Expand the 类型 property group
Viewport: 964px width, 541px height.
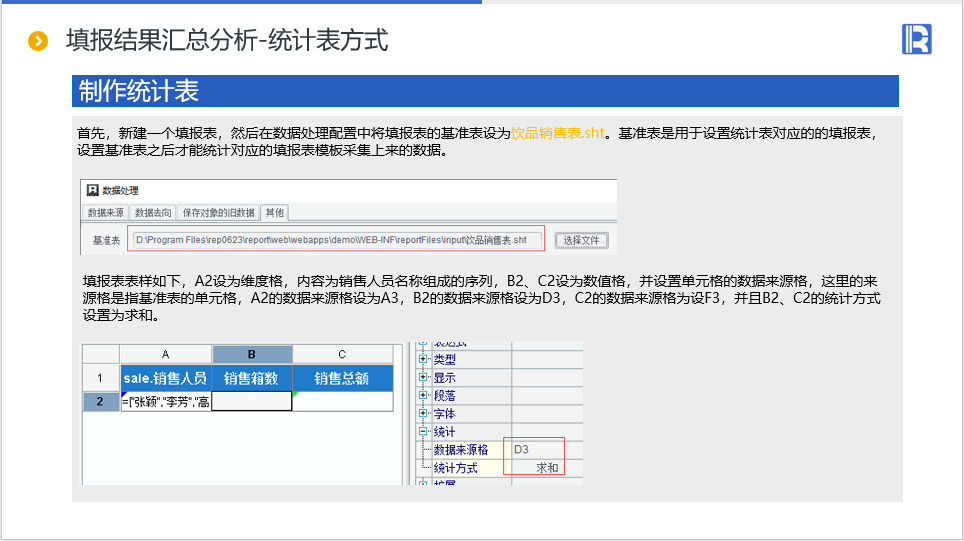(423, 359)
